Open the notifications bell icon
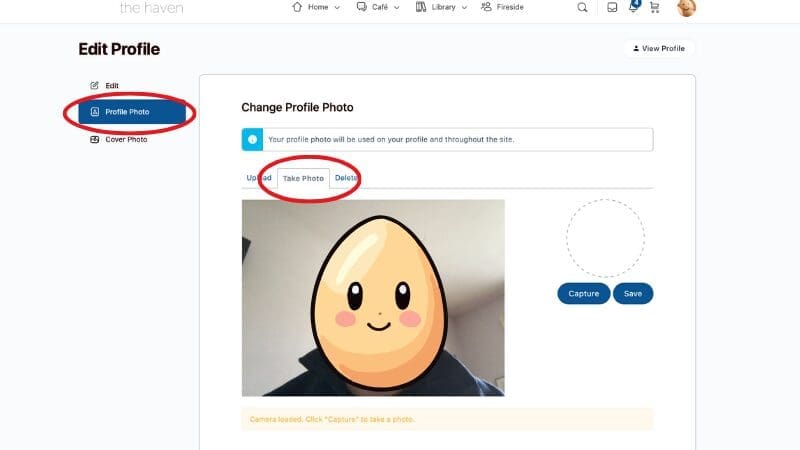Screen dimensions: 800x450 [x=633, y=7]
